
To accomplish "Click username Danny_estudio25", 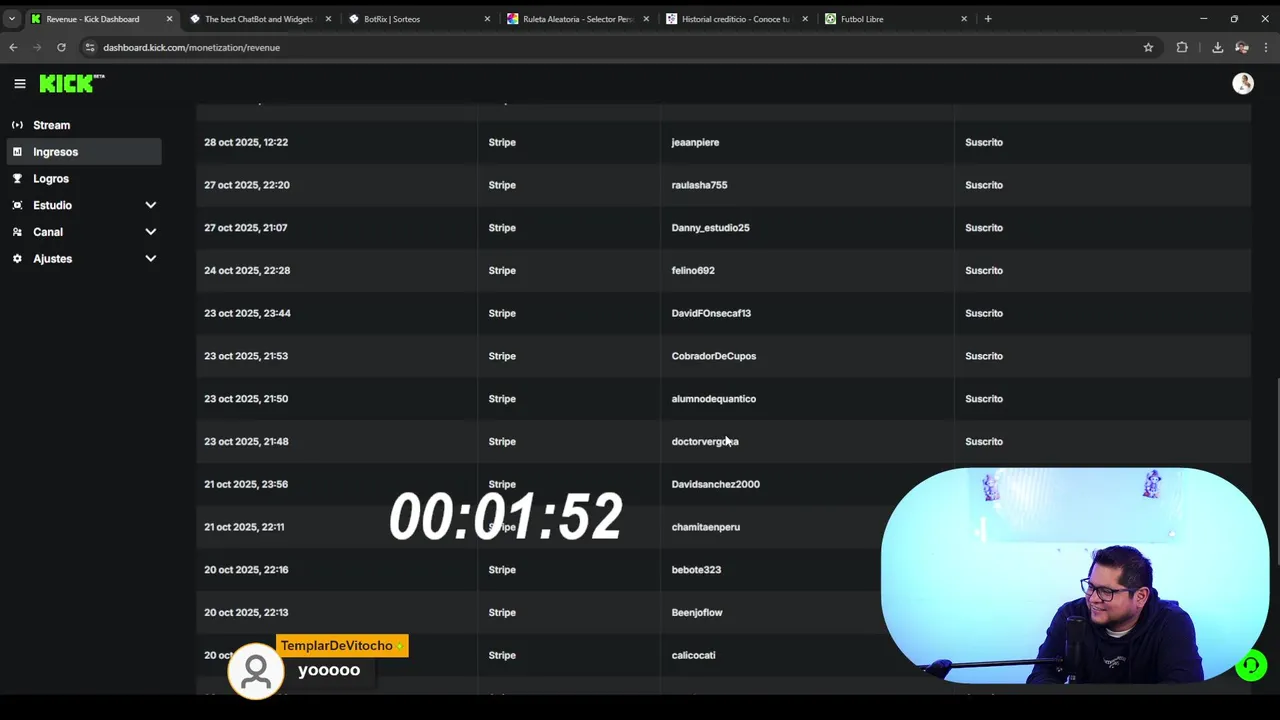I will 710,228.
